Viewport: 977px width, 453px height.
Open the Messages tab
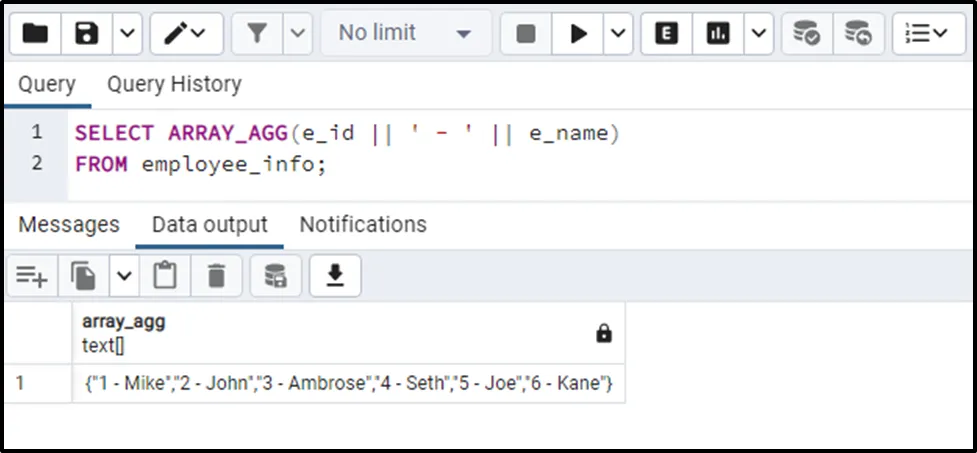click(x=69, y=225)
